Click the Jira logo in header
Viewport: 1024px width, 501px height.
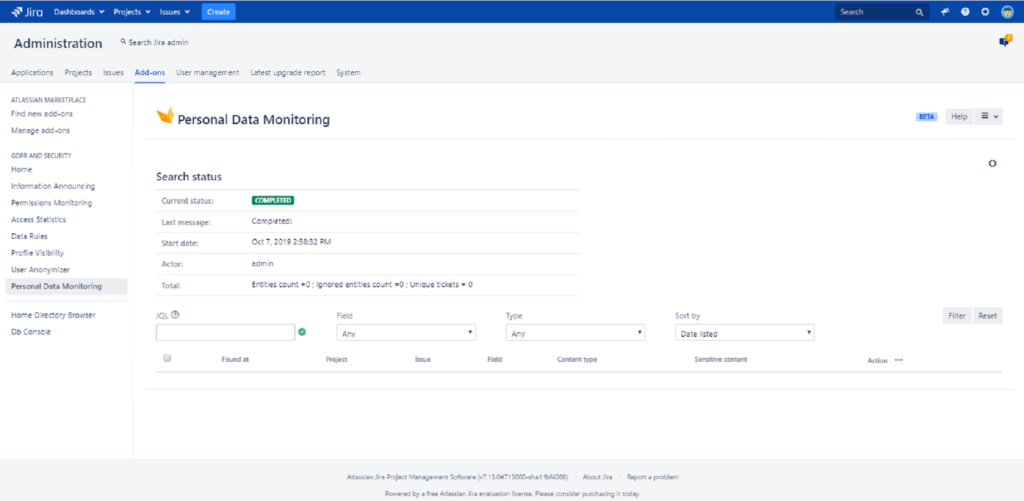pos(27,12)
